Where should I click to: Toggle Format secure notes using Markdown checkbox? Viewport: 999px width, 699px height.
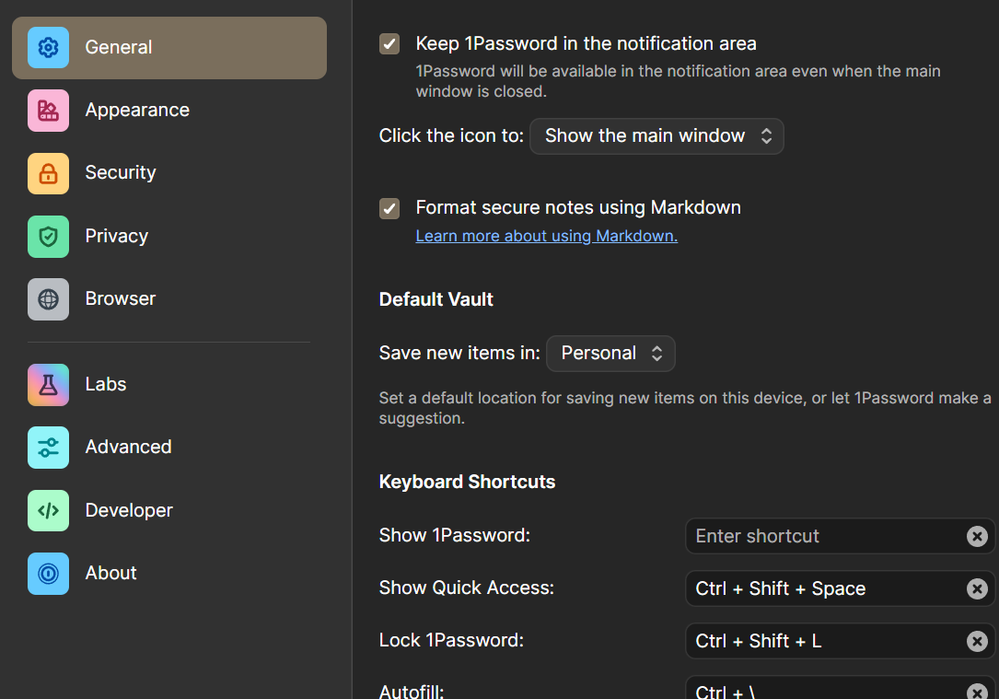(x=390, y=208)
